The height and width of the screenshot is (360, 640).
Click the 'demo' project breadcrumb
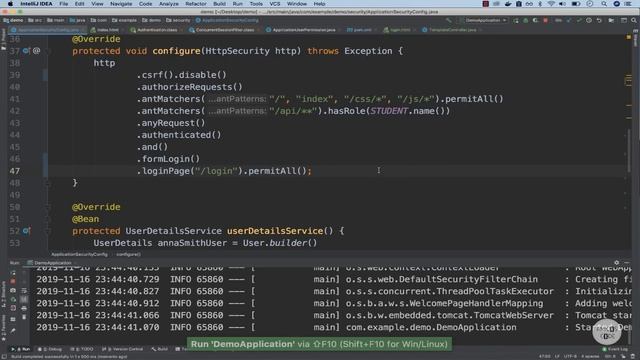[13, 20]
